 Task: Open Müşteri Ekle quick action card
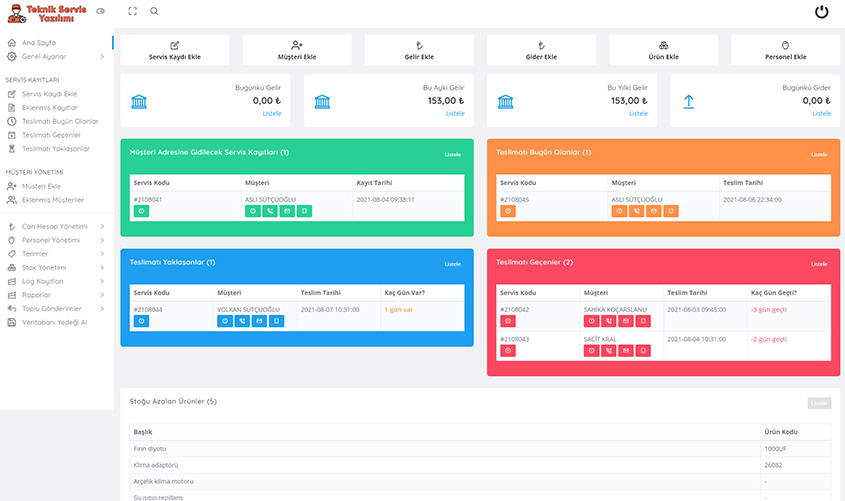coord(297,50)
